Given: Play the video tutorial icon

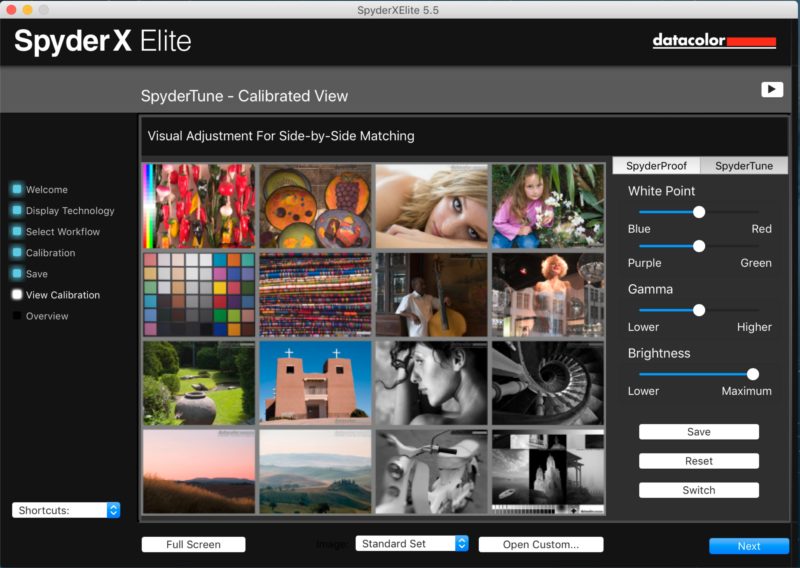Looking at the screenshot, I should [x=772, y=89].
